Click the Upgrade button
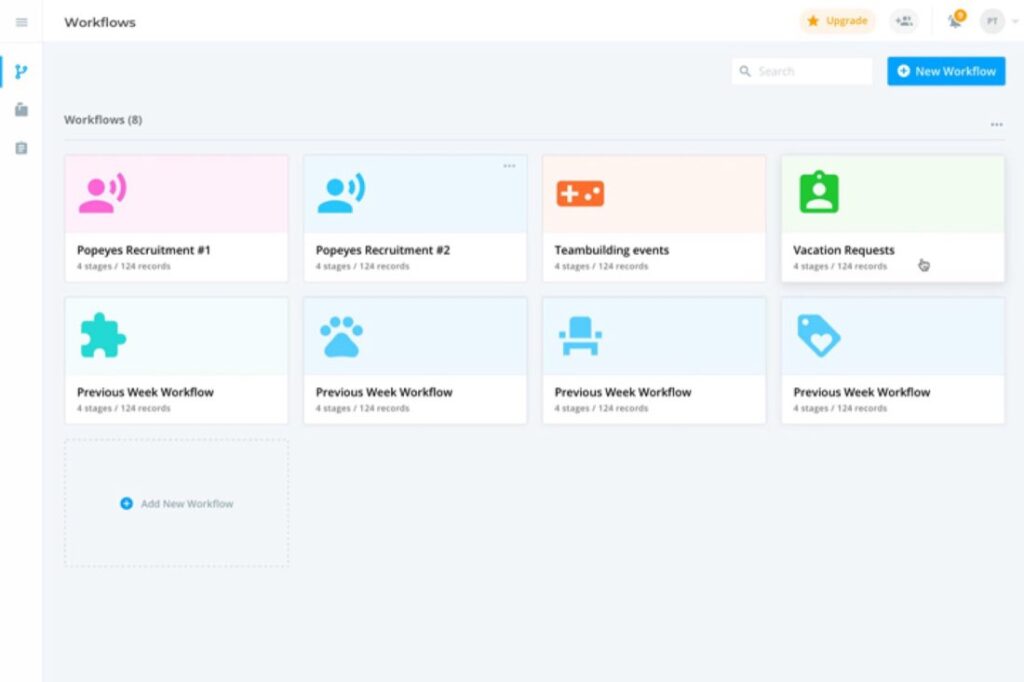This screenshot has width=1024, height=682. 837,21
